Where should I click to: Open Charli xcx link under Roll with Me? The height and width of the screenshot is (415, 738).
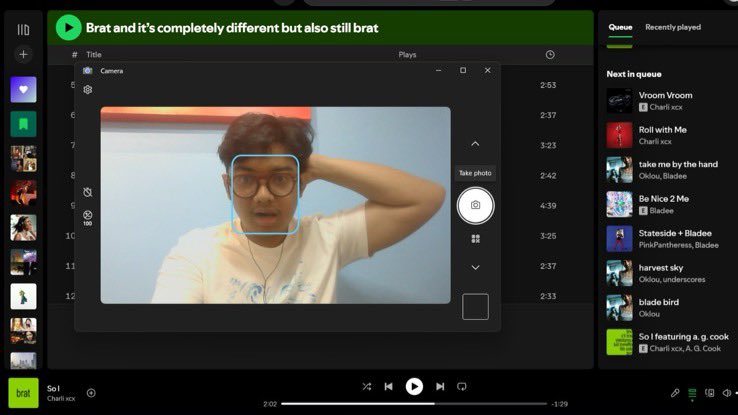(x=655, y=142)
